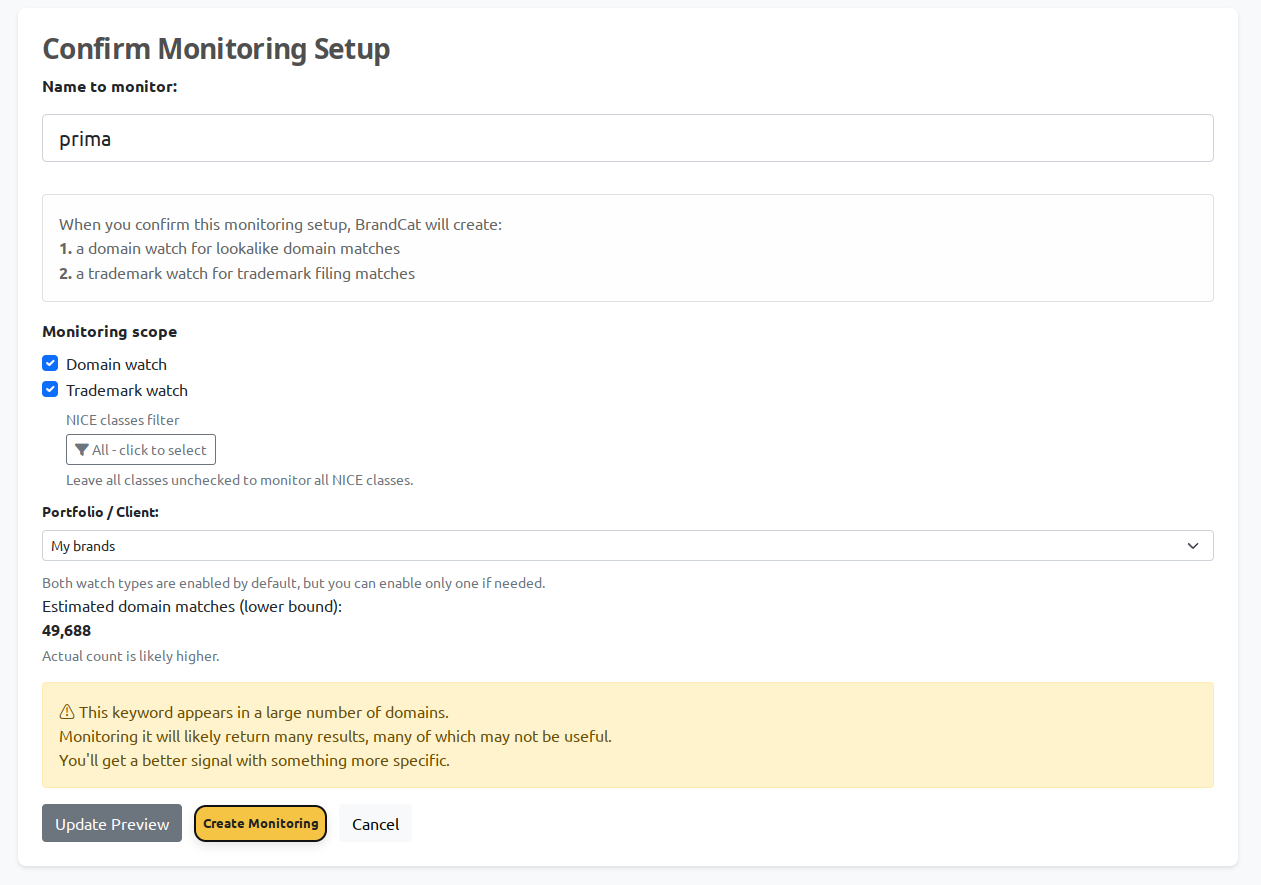
Task: Click 'Actual count is likely higher.' text
Action: tap(130, 656)
